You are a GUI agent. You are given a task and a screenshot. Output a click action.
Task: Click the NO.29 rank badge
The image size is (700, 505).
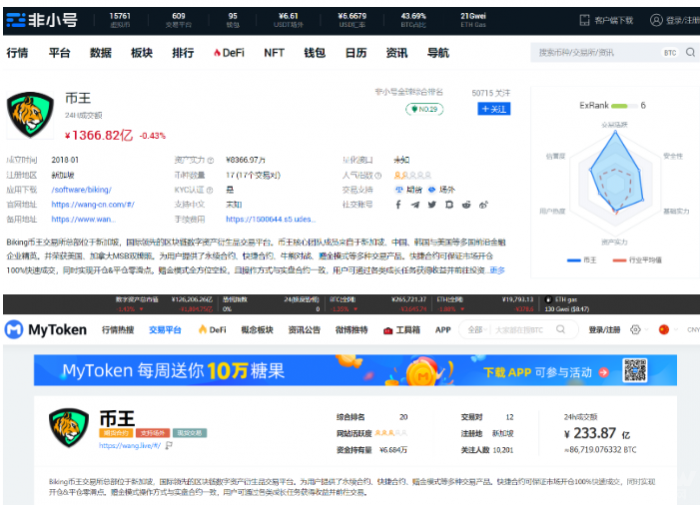[424, 109]
